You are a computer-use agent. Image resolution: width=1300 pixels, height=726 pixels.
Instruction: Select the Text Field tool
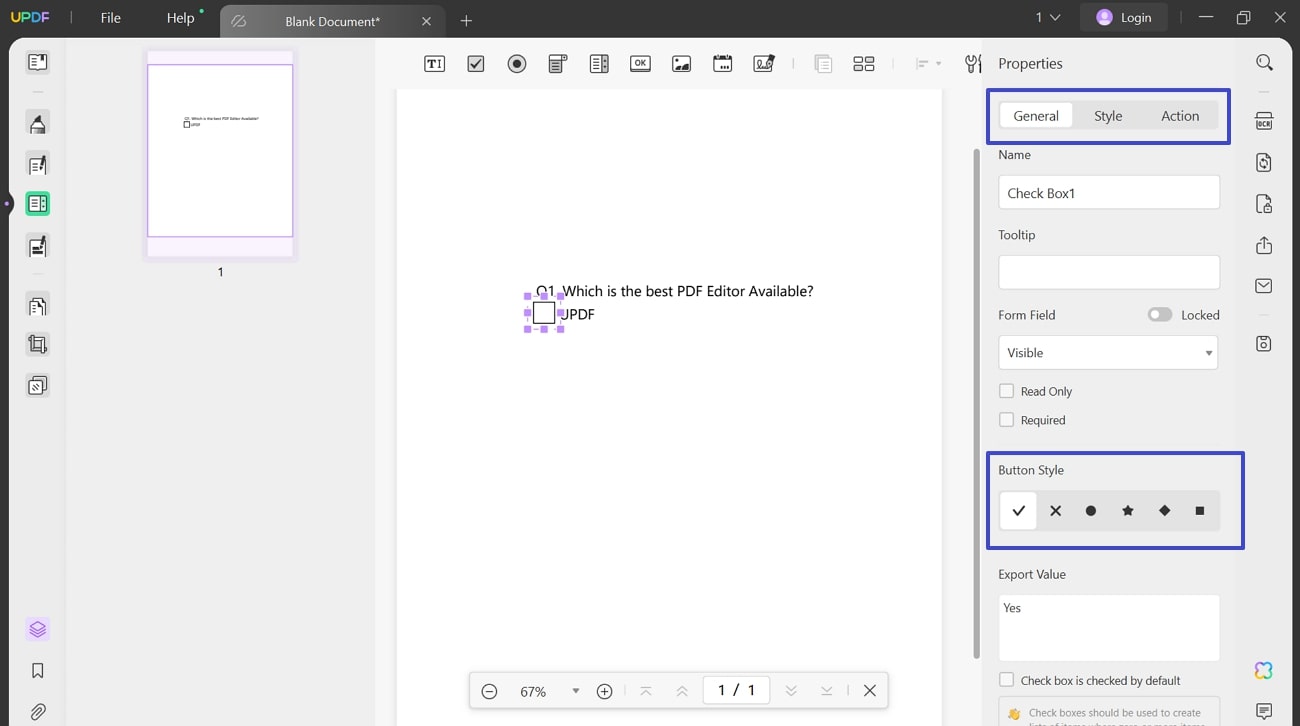pyautogui.click(x=434, y=63)
